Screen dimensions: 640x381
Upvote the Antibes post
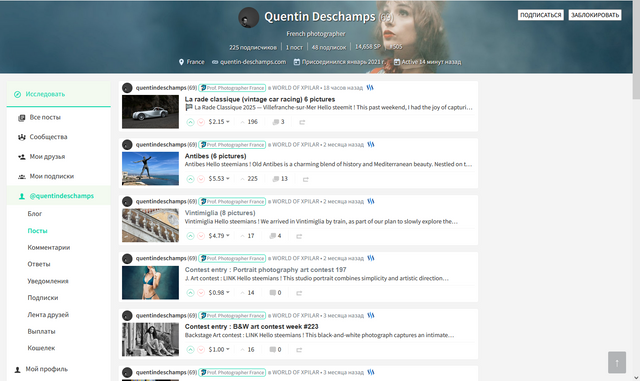point(190,179)
